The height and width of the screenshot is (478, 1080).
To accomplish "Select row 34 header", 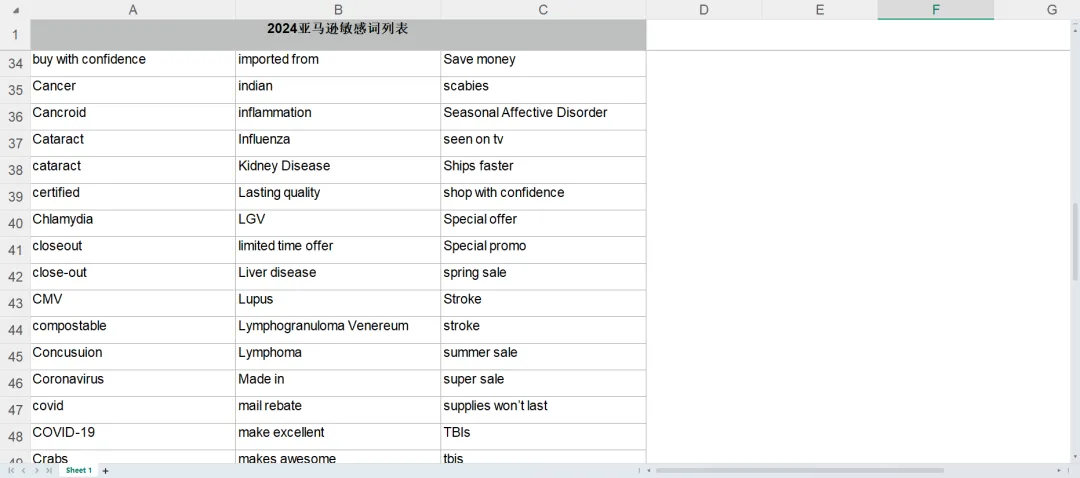I will [x=15, y=64].
